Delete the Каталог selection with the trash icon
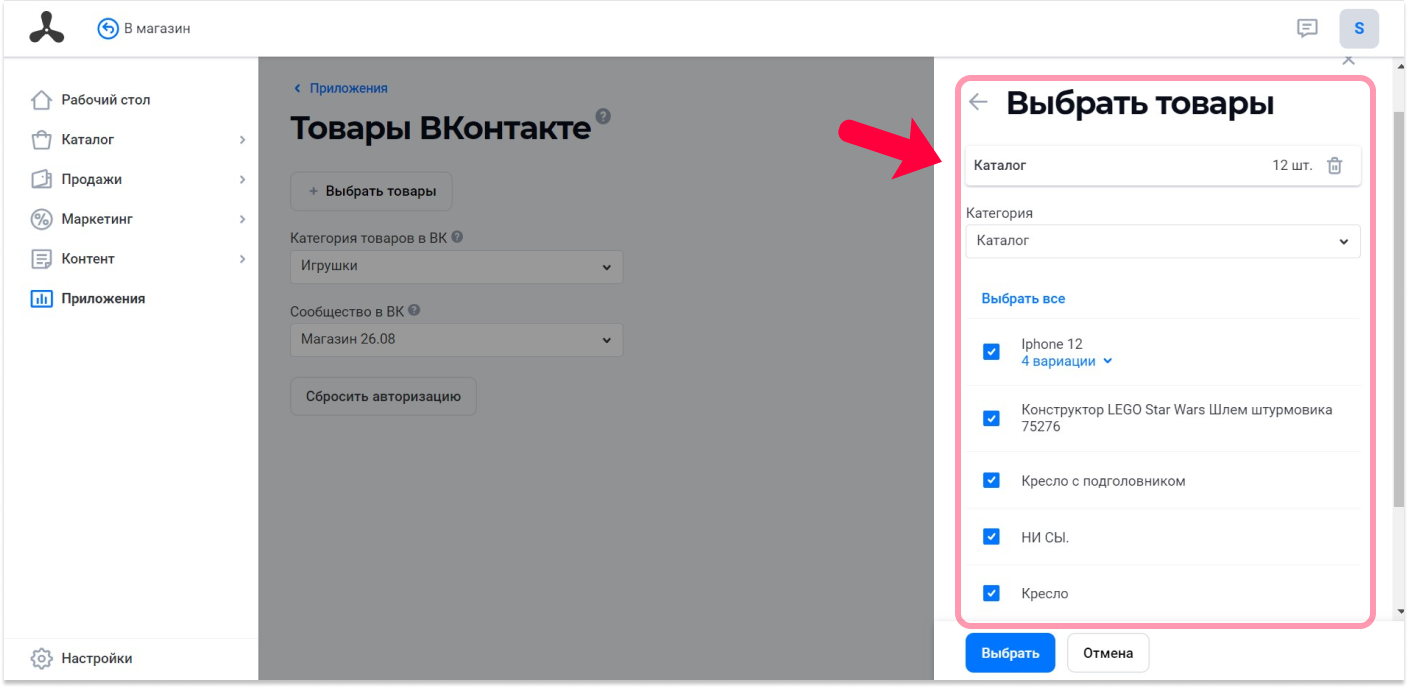The image size is (1408, 688). coord(1334,166)
